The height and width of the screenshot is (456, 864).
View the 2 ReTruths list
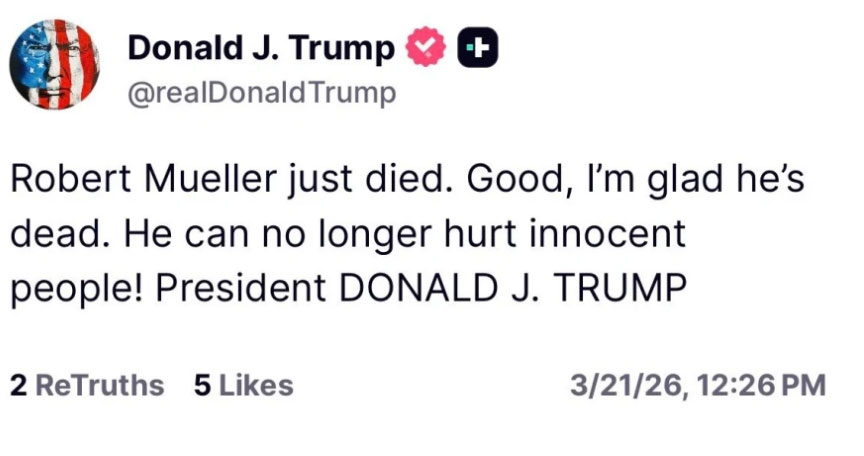(87, 385)
